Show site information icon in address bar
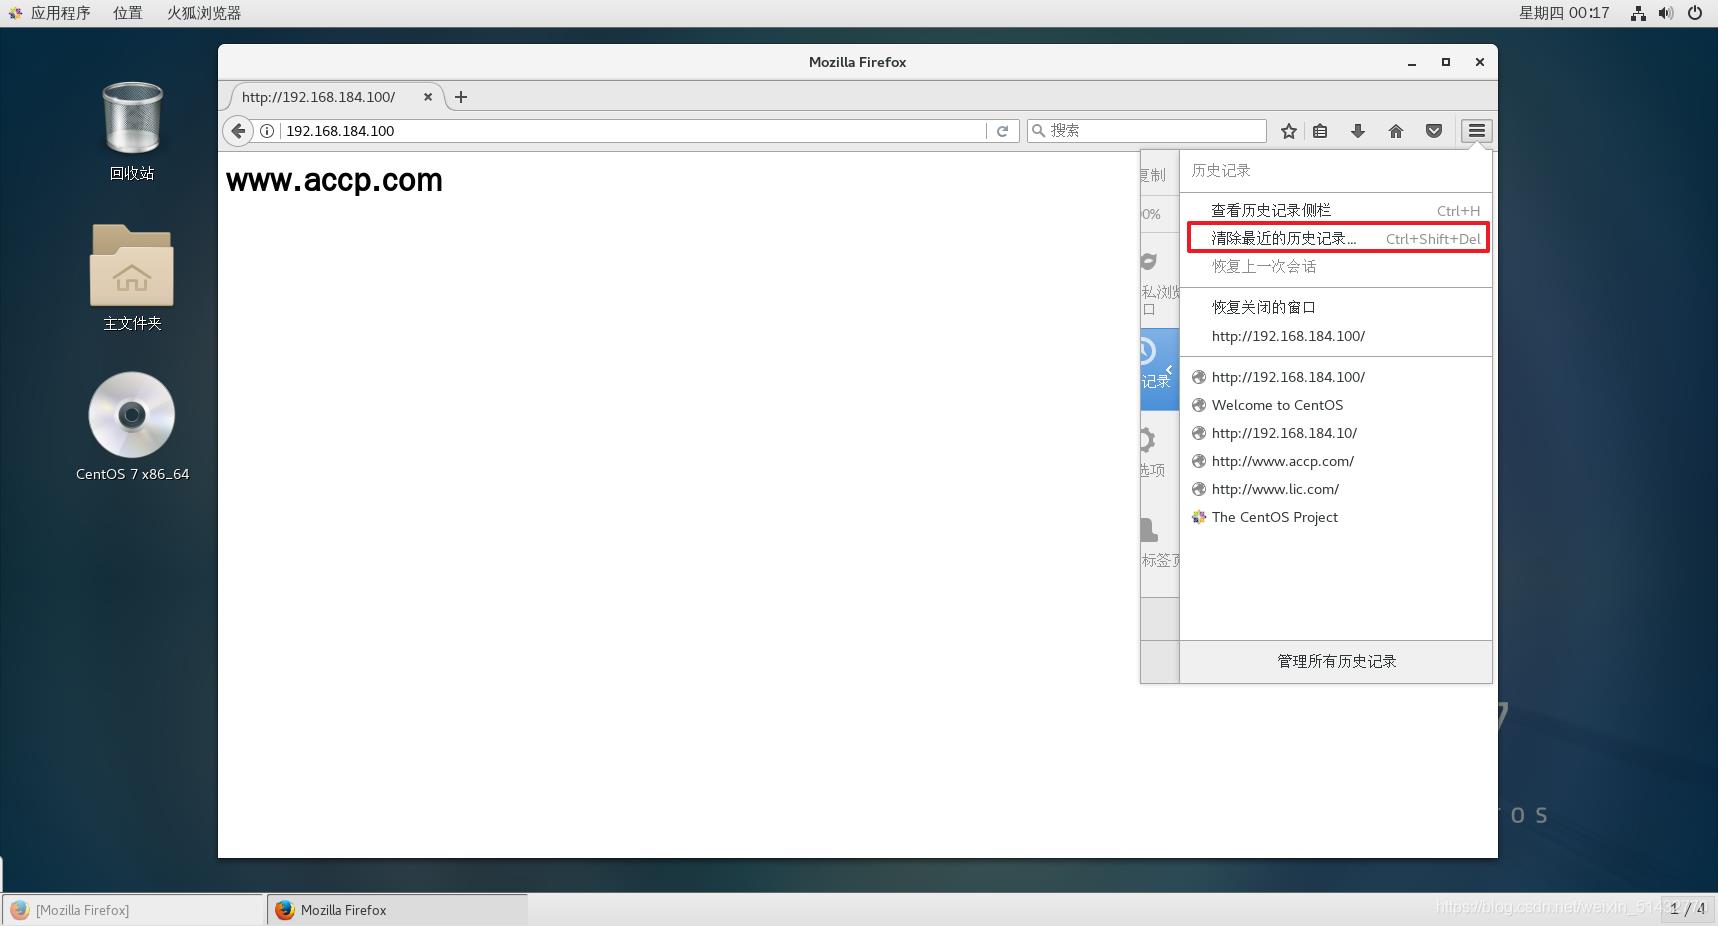Viewport: 1718px width, 926px height. 267,131
